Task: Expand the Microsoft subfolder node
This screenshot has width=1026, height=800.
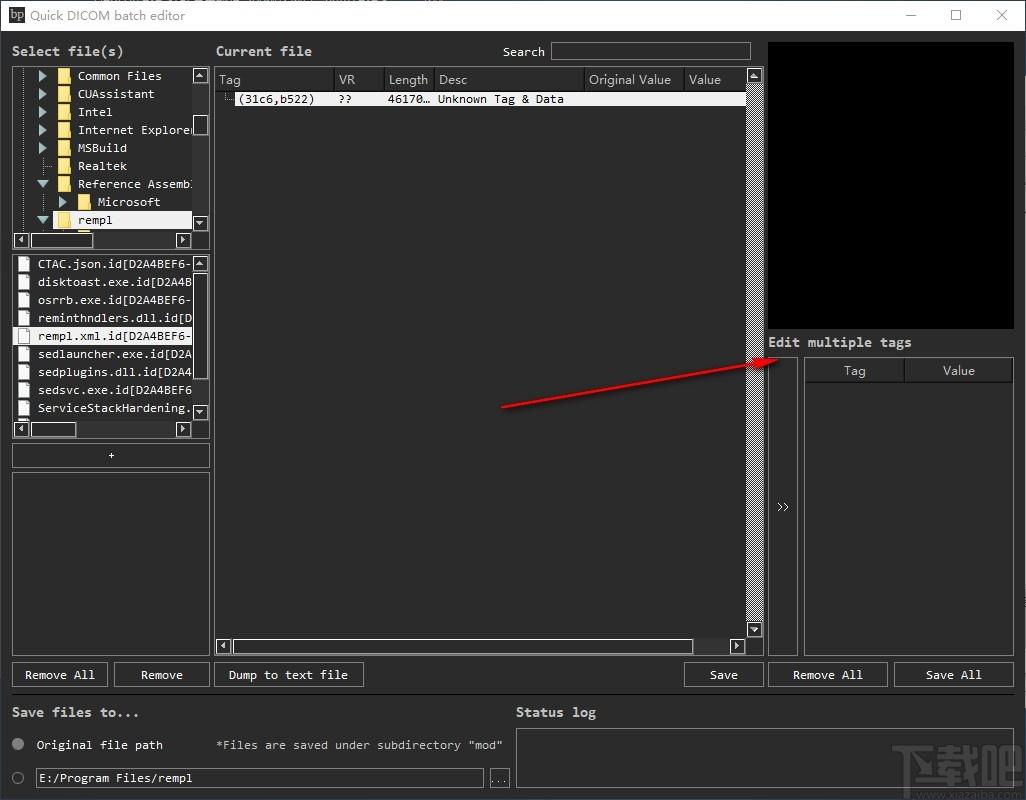Action: tap(62, 202)
